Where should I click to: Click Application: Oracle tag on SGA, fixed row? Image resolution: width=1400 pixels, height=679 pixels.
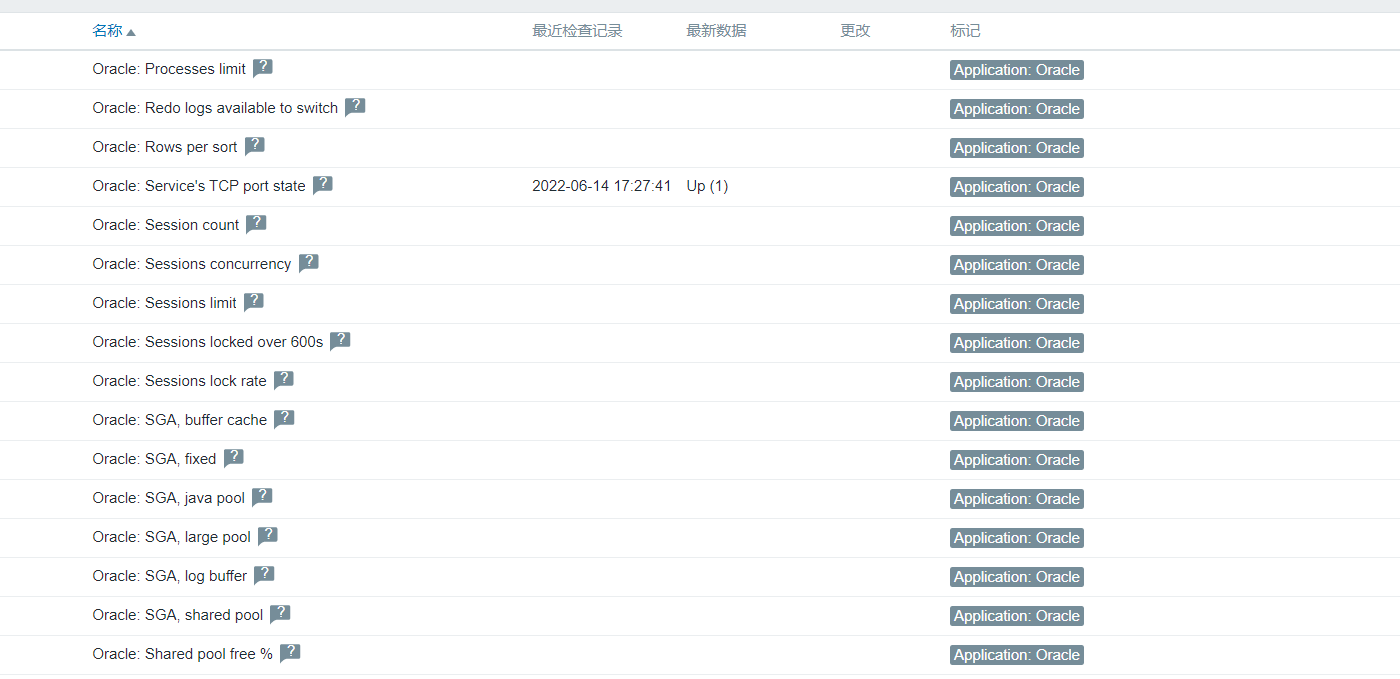pos(1017,460)
